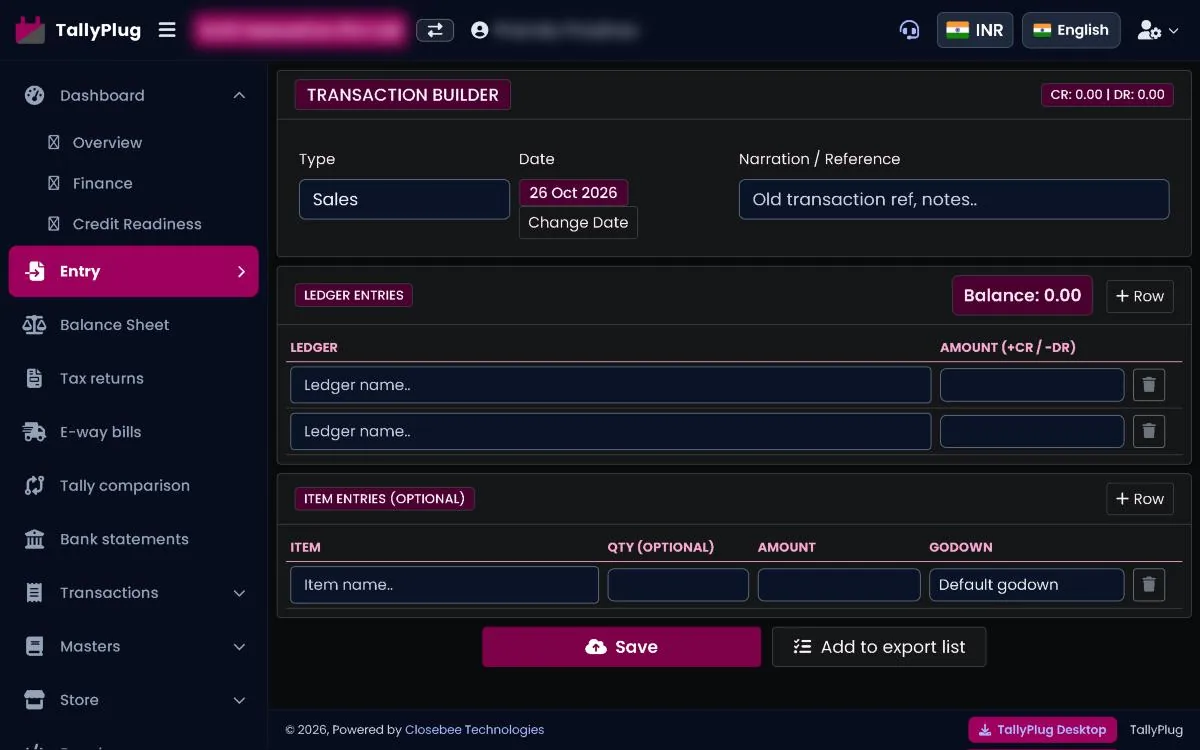
Task: Click the item Qty field
Action: click(678, 585)
